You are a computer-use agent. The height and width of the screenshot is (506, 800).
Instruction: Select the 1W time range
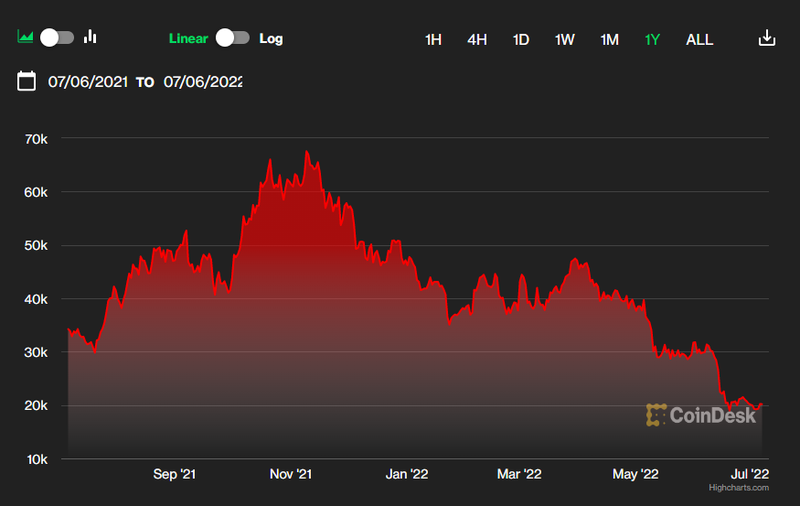(x=565, y=40)
